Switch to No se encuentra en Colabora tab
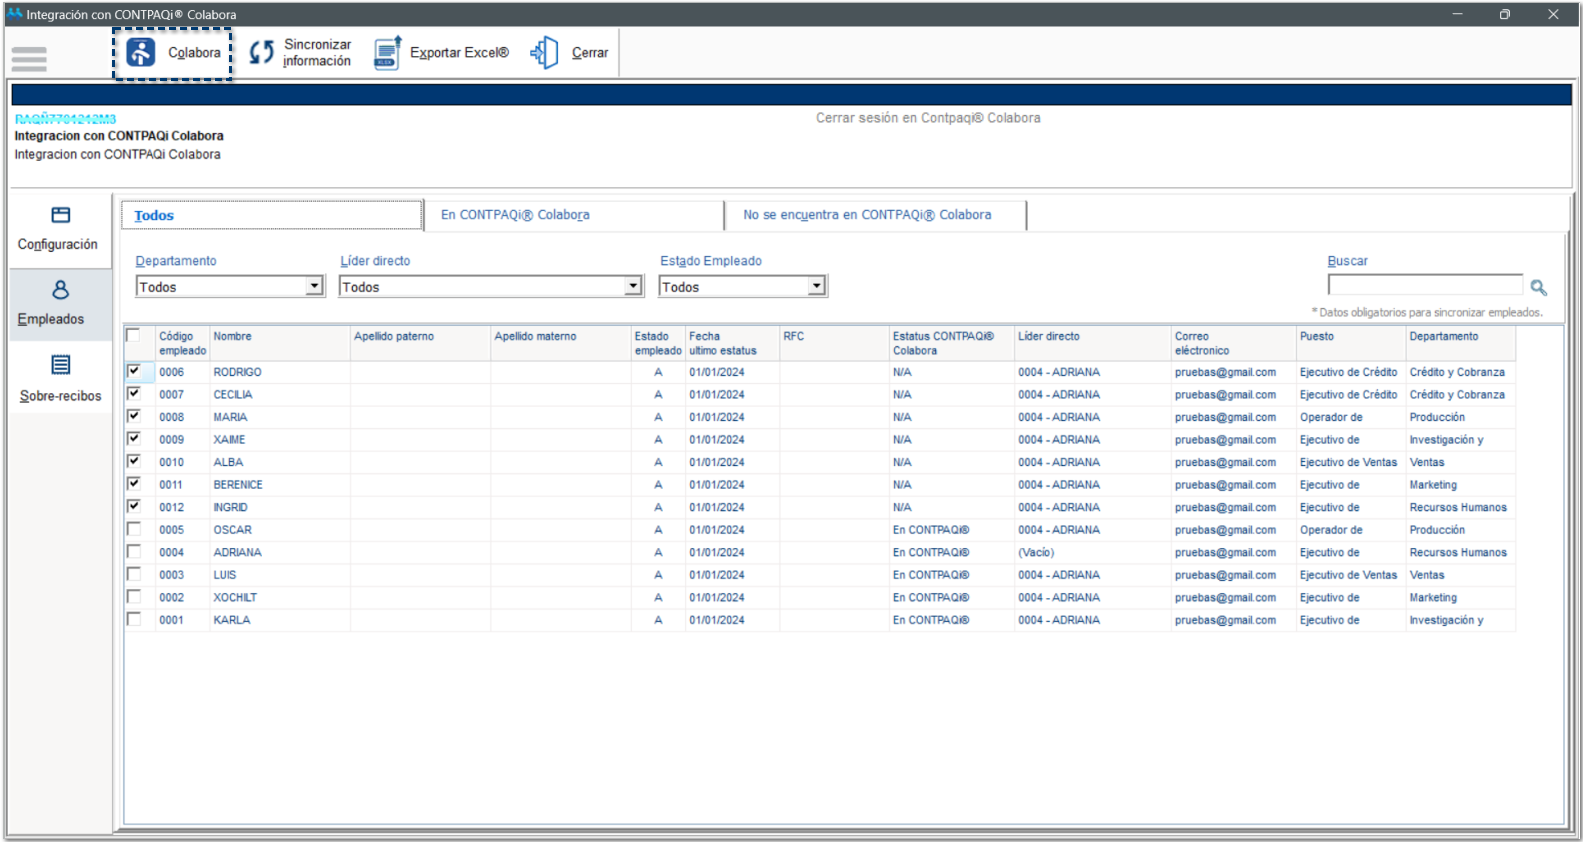1583x842 pixels. tap(867, 215)
